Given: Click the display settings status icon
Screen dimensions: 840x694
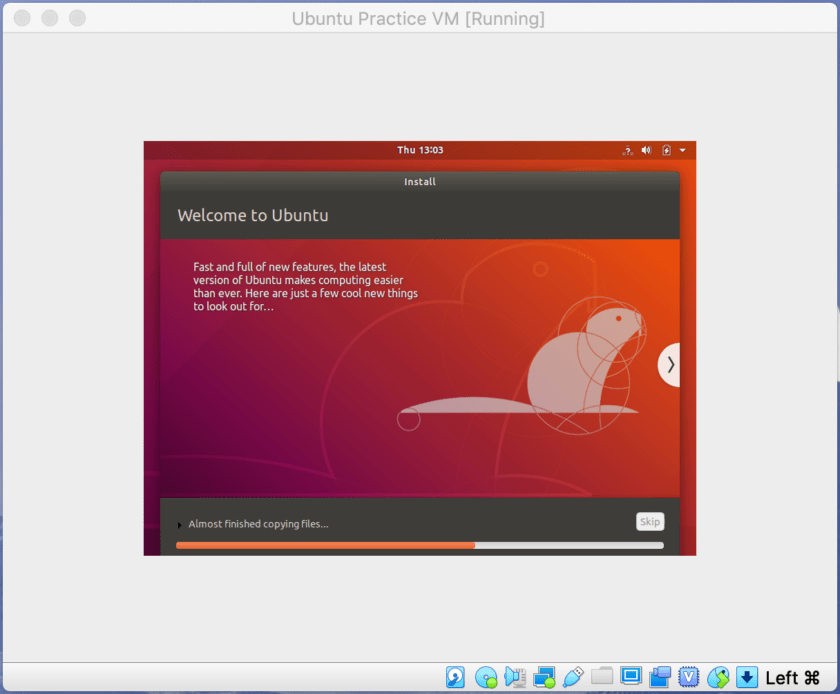Looking at the screenshot, I should (631, 676).
